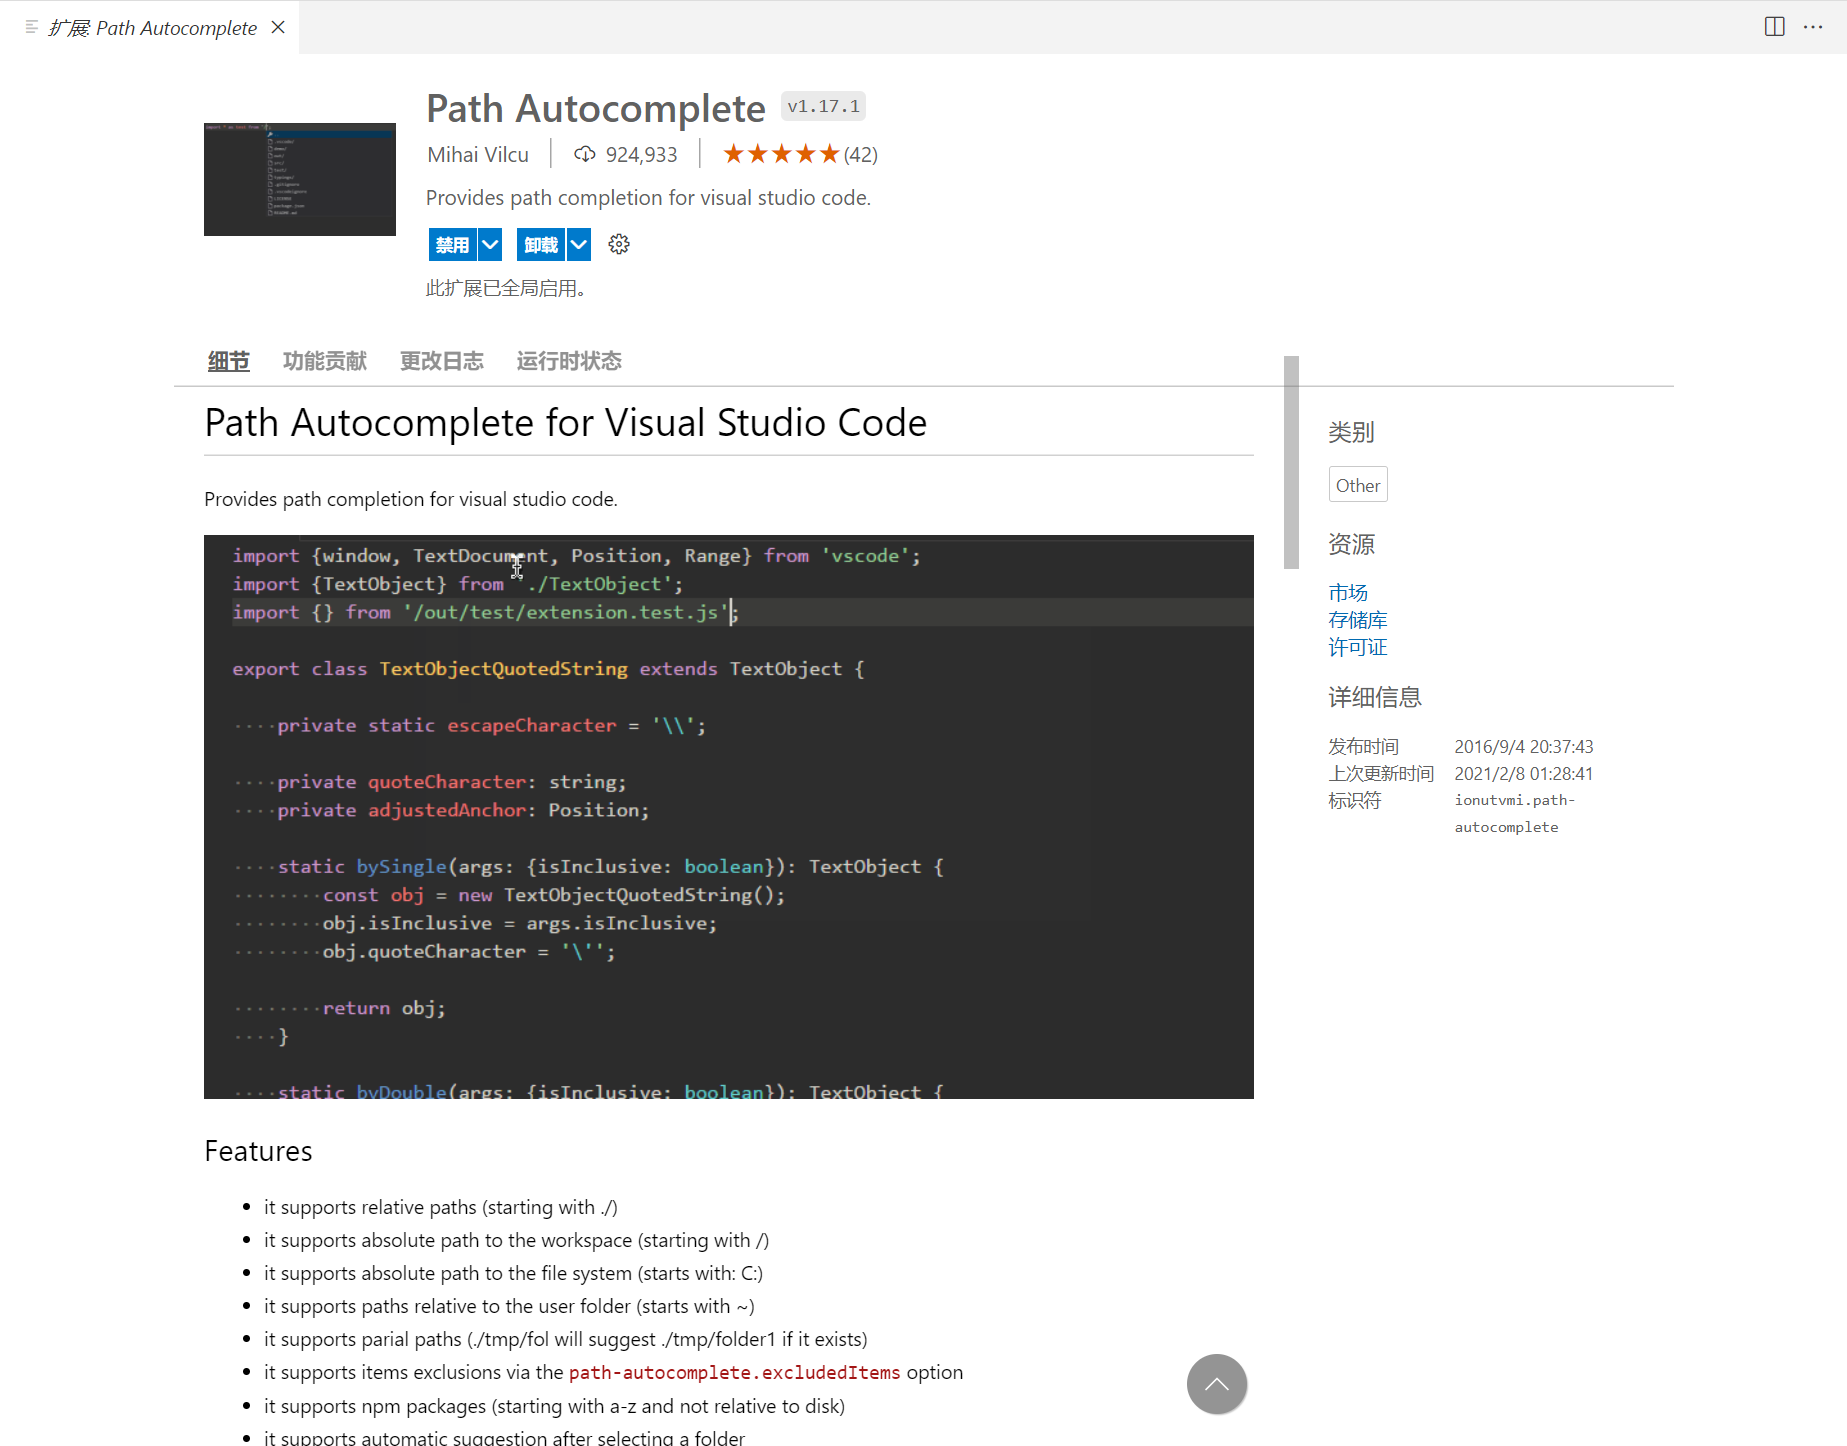Open the 市场 marketplace link
The width and height of the screenshot is (1847, 1446).
pyautogui.click(x=1348, y=592)
